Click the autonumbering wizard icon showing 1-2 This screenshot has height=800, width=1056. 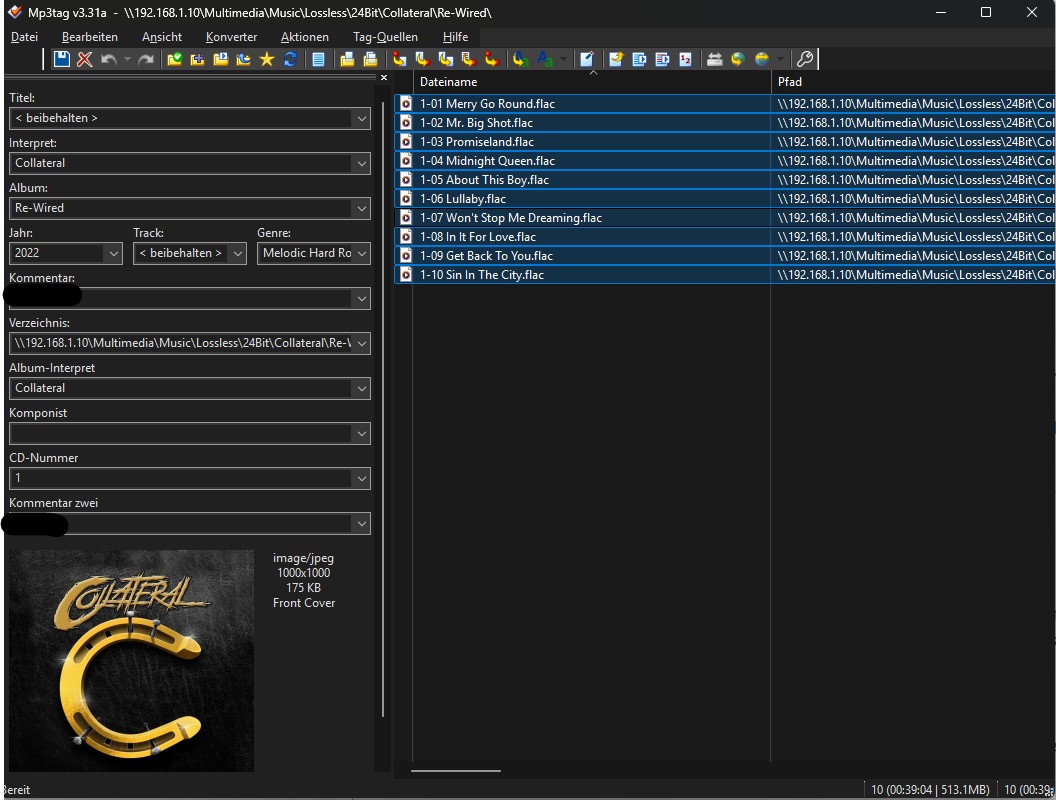[x=686, y=59]
